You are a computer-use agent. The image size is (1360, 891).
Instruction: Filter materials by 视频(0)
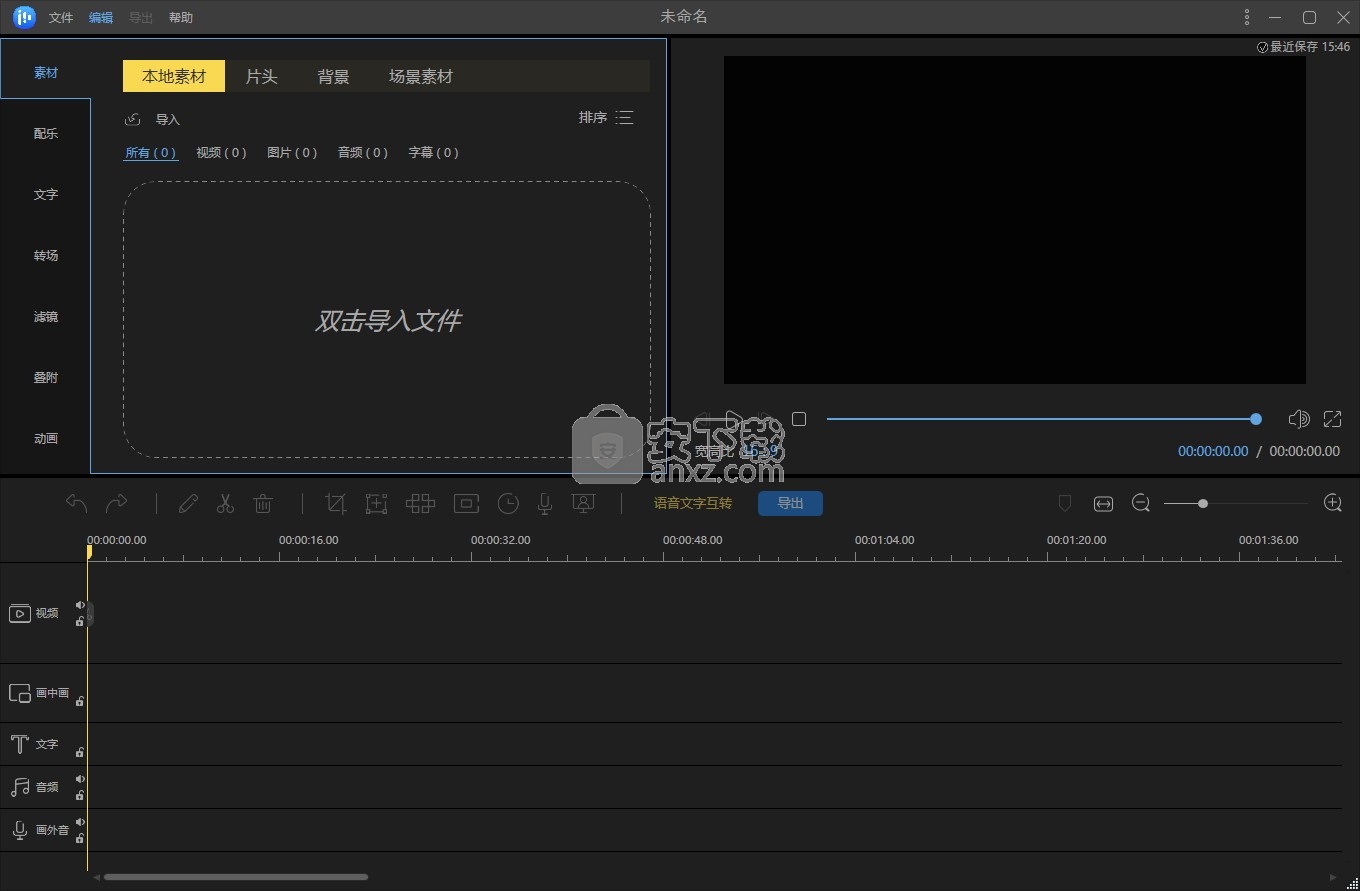point(222,153)
